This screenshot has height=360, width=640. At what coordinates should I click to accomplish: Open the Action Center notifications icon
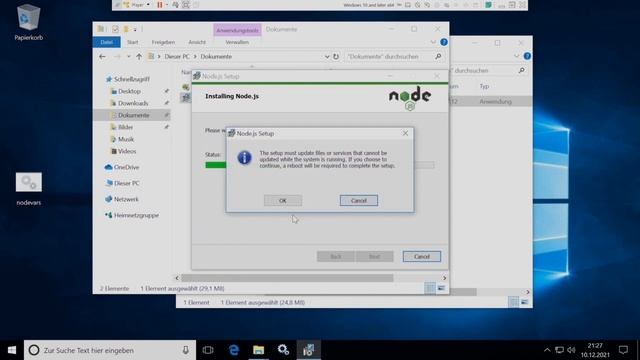(623, 350)
